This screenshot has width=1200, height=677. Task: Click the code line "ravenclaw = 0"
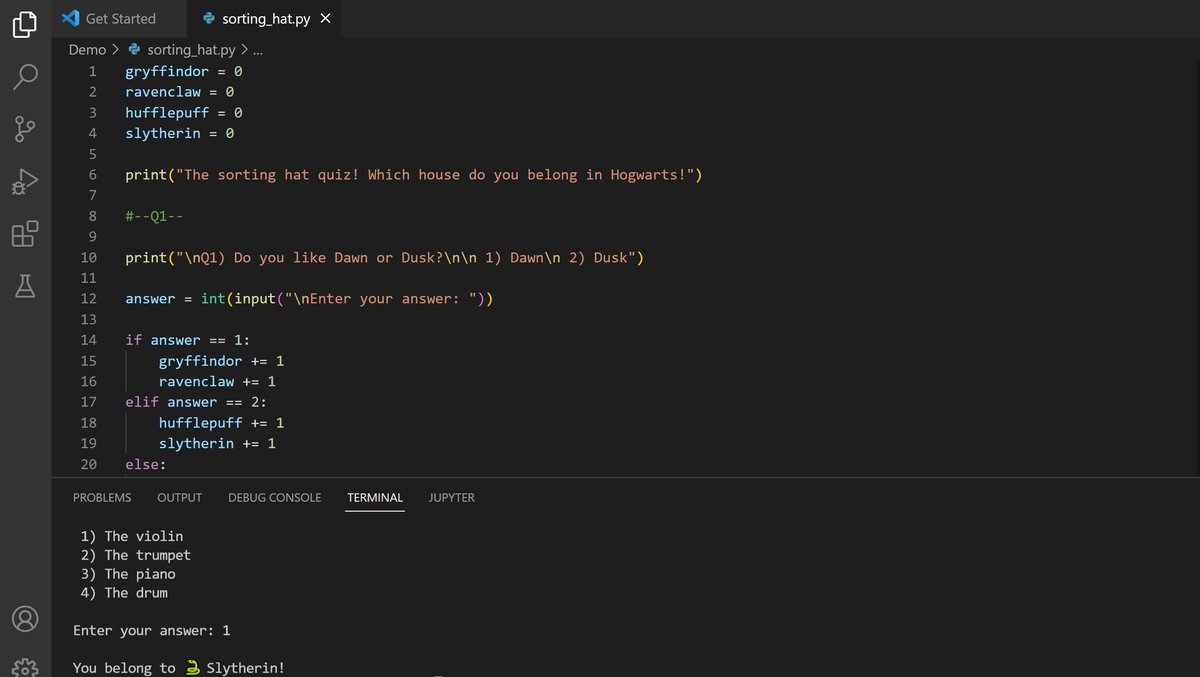pyautogui.click(x=180, y=92)
